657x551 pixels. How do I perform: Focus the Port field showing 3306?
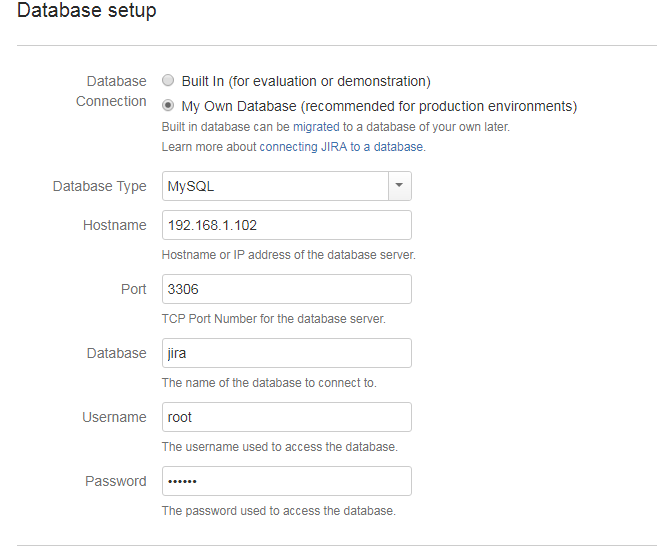click(286, 289)
